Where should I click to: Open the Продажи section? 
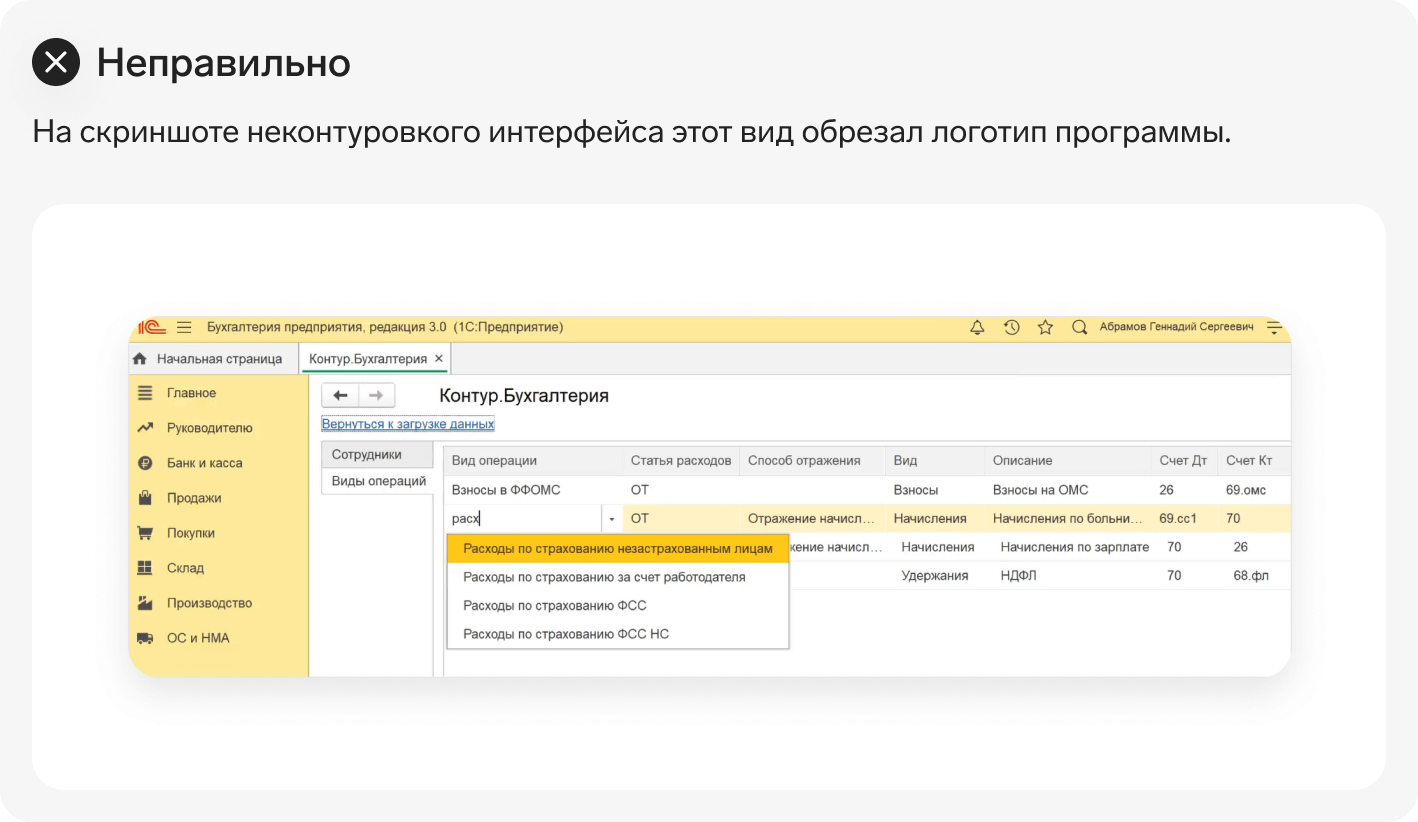click(194, 498)
